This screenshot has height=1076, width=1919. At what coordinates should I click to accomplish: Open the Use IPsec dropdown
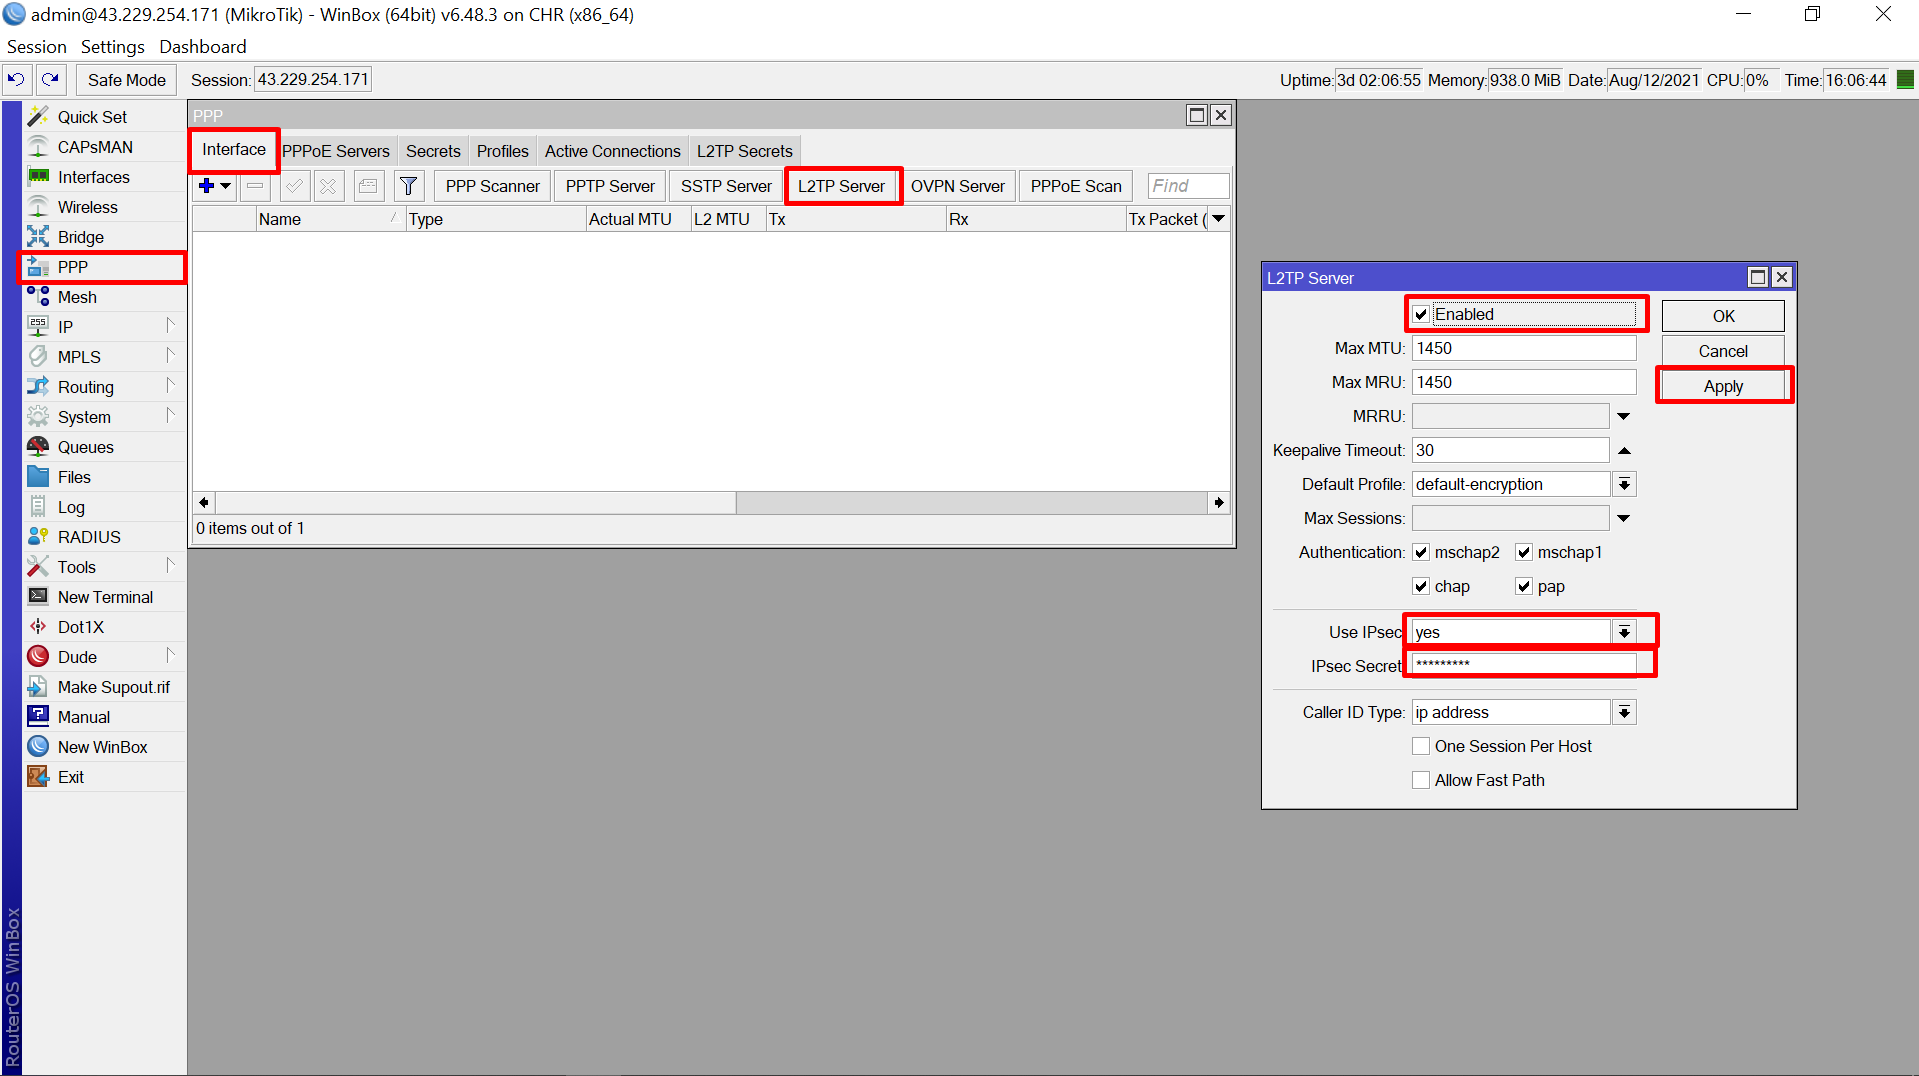click(1624, 632)
